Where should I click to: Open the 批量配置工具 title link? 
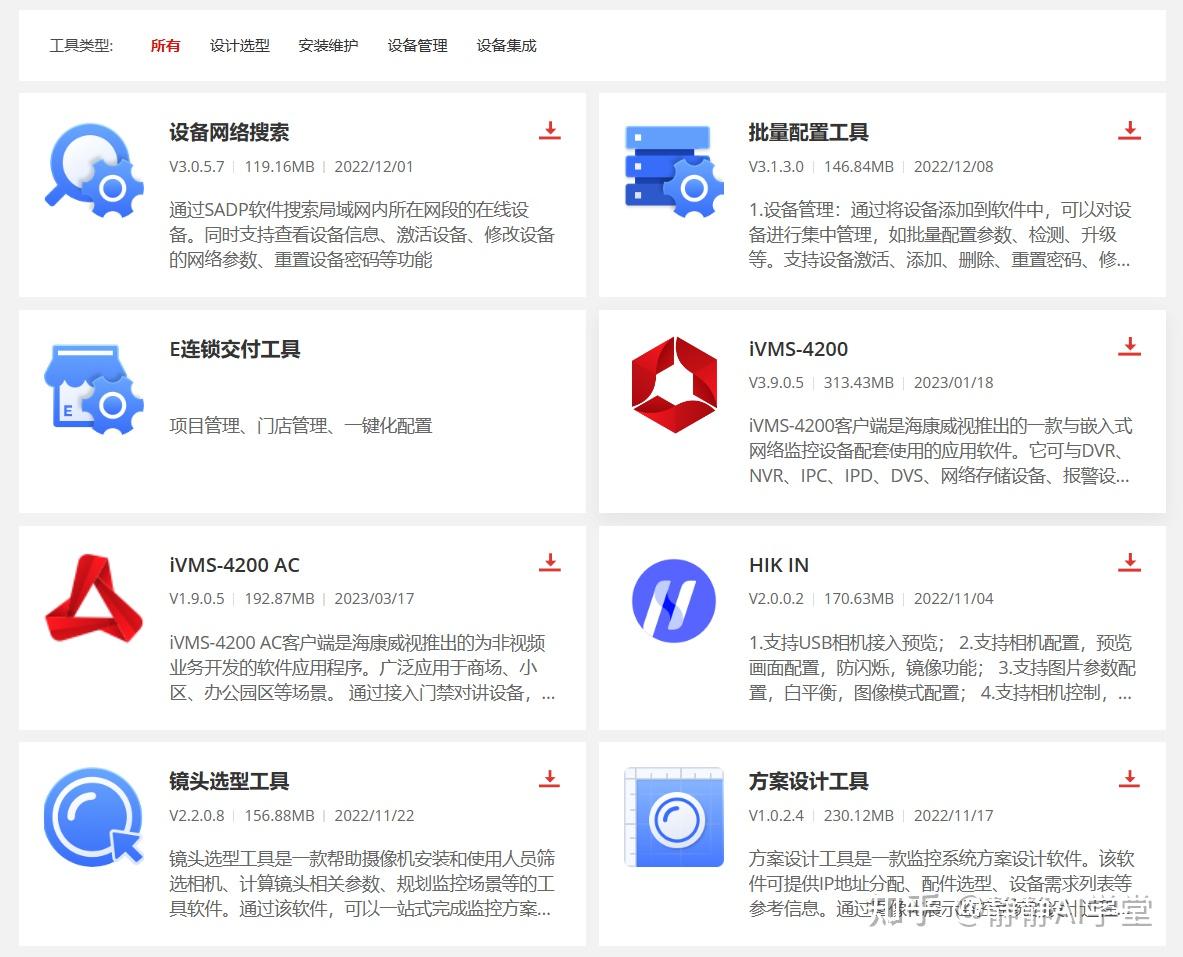click(x=808, y=133)
